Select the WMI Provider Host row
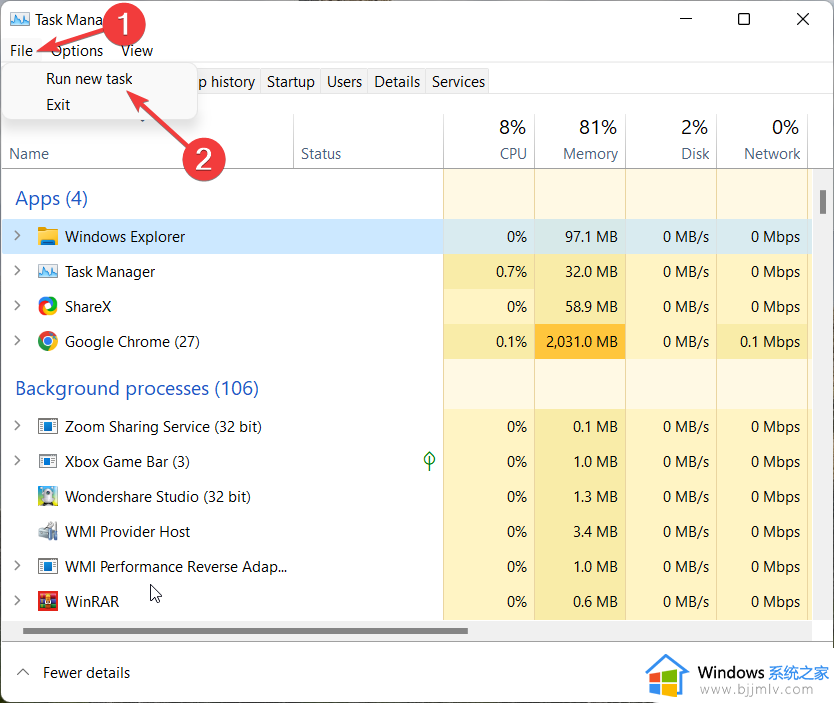This screenshot has height=703, width=834. click(x=407, y=531)
